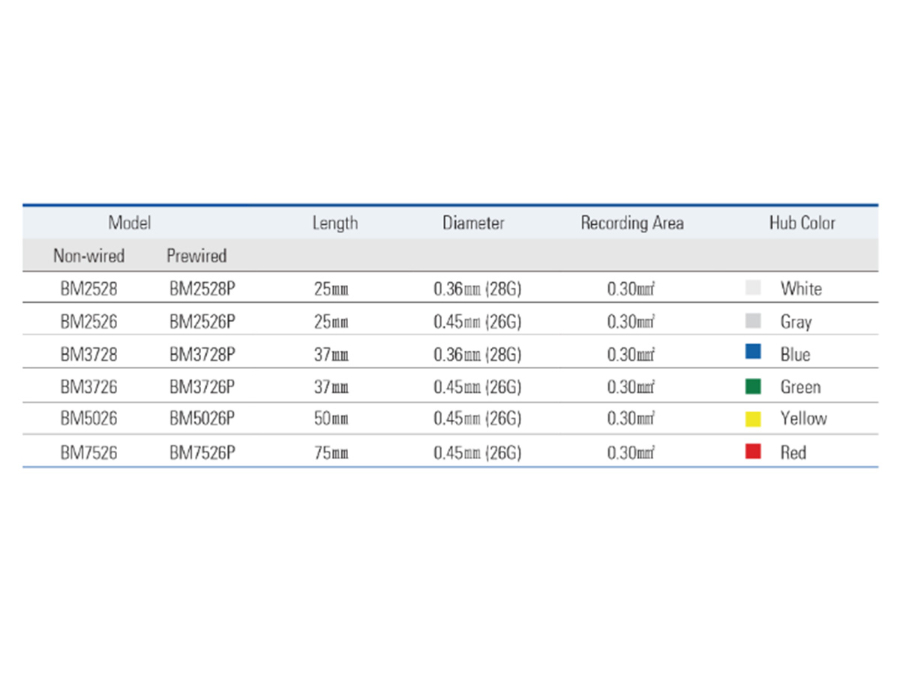The image size is (900, 675).
Task: Click the 0.45mm (26G) diameter in BM3726 row
Action: coord(478,387)
